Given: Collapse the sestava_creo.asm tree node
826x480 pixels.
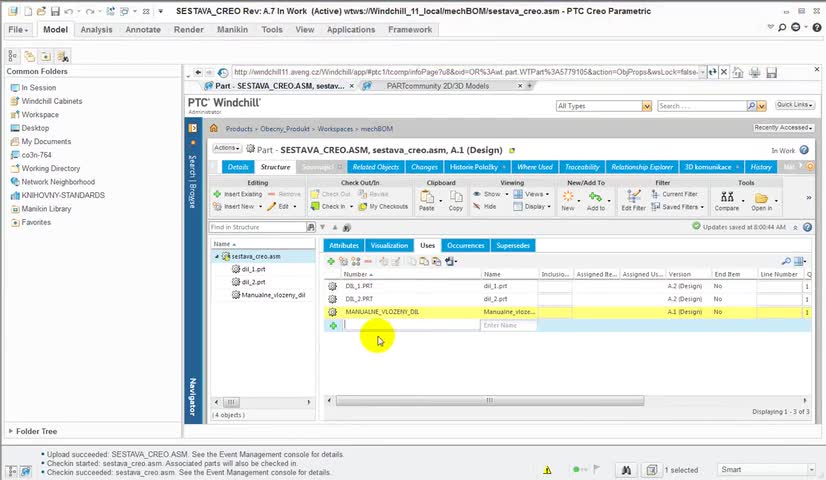Looking at the screenshot, I should pos(217,257).
